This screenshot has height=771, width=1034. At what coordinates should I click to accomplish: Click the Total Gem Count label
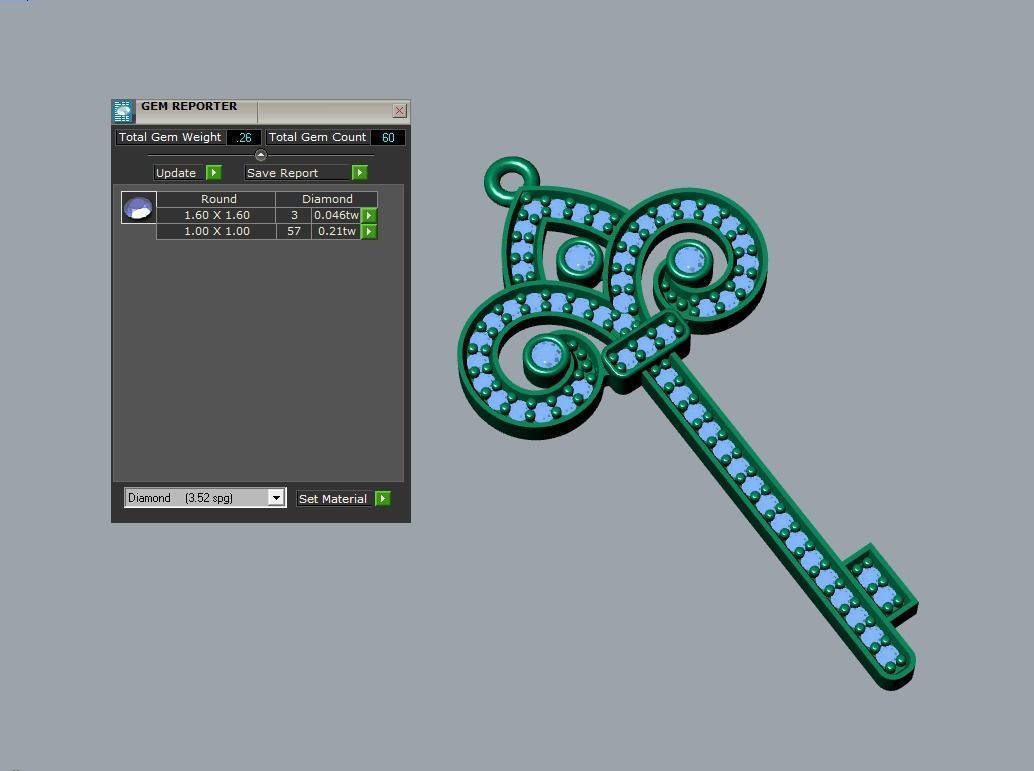click(317, 137)
